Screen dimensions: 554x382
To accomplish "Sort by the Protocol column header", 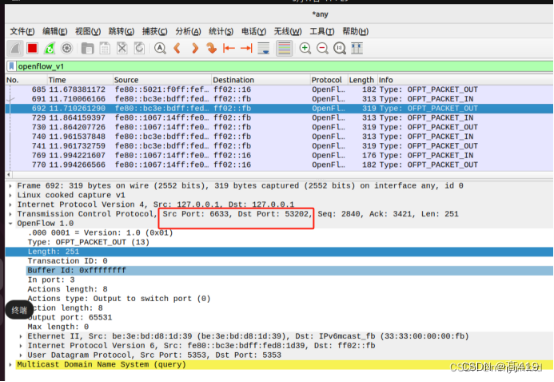I will (x=329, y=80).
